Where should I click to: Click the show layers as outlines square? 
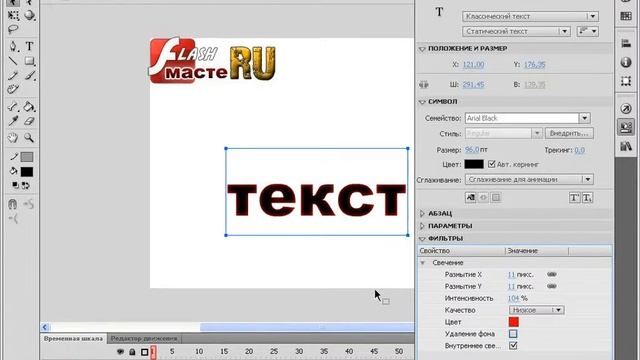tap(144, 352)
